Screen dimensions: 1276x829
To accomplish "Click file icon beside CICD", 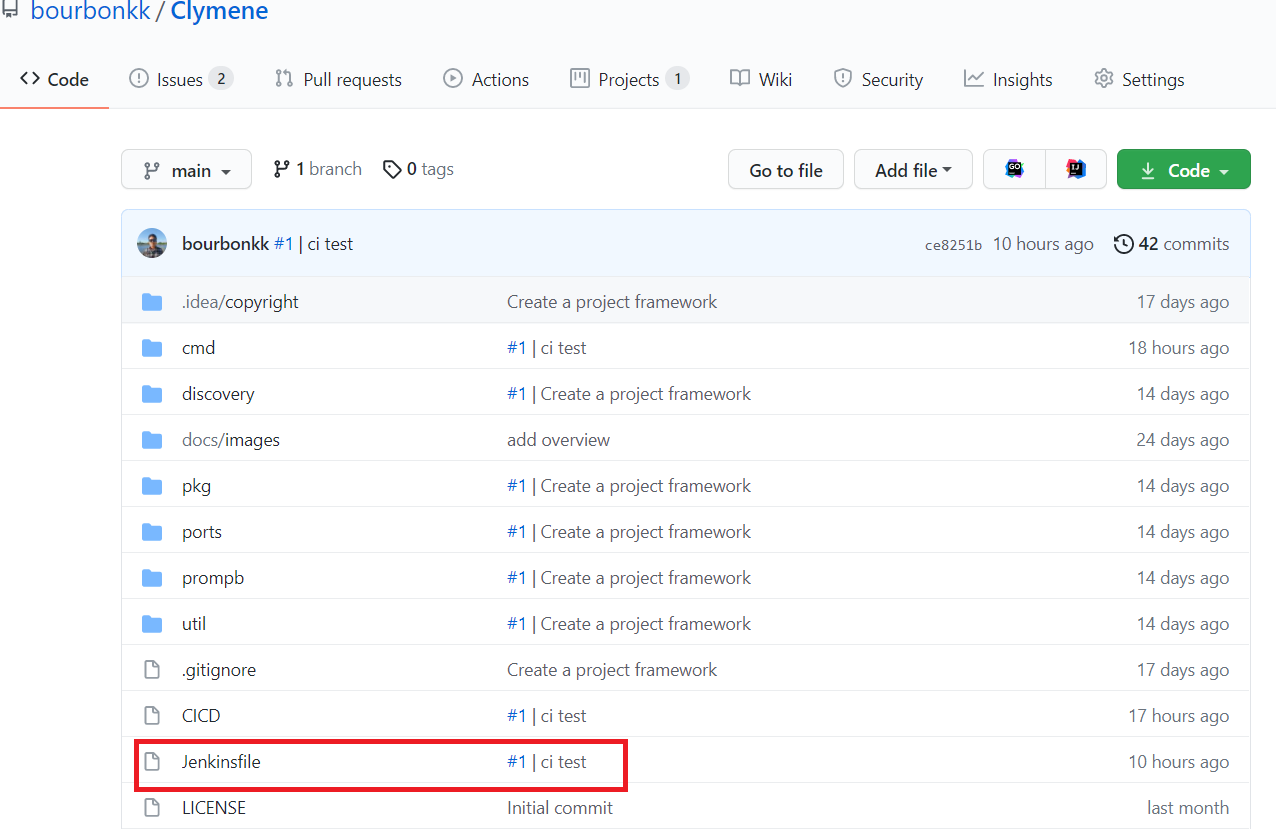I will (152, 716).
